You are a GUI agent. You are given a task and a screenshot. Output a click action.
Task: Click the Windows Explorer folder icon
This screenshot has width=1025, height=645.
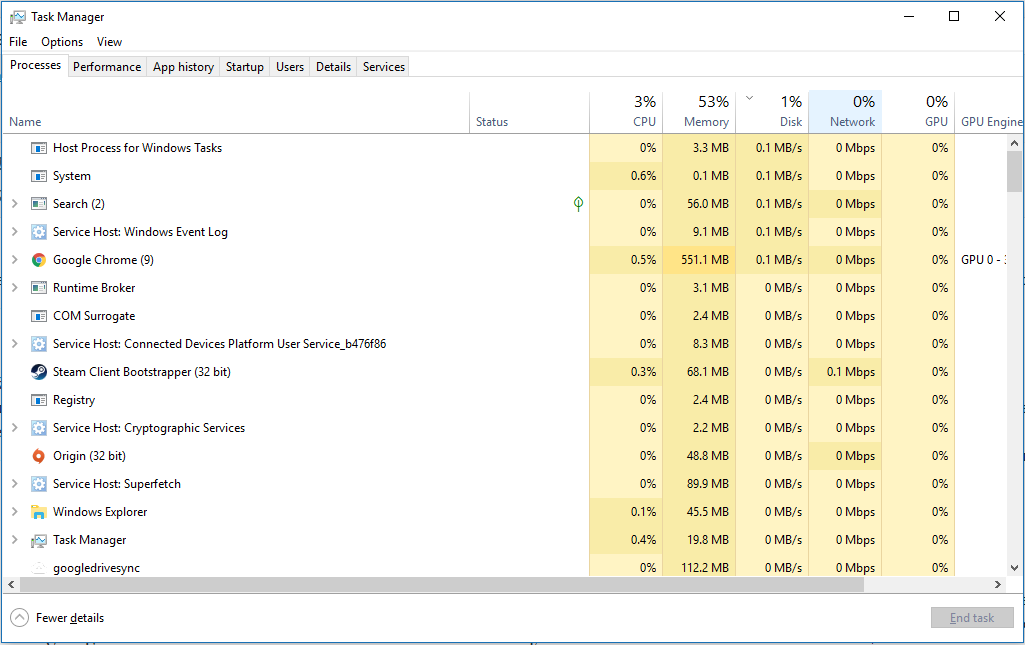pos(39,512)
